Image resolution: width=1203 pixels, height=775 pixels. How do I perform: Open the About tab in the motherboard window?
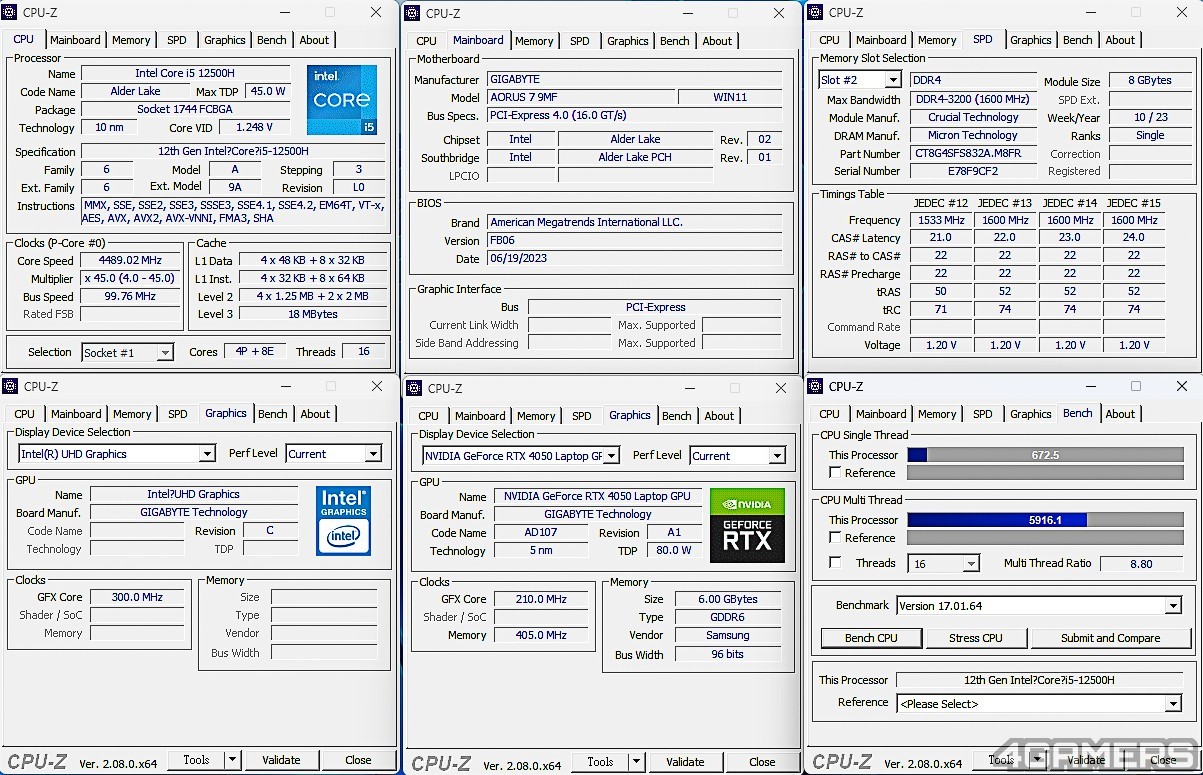[717, 41]
